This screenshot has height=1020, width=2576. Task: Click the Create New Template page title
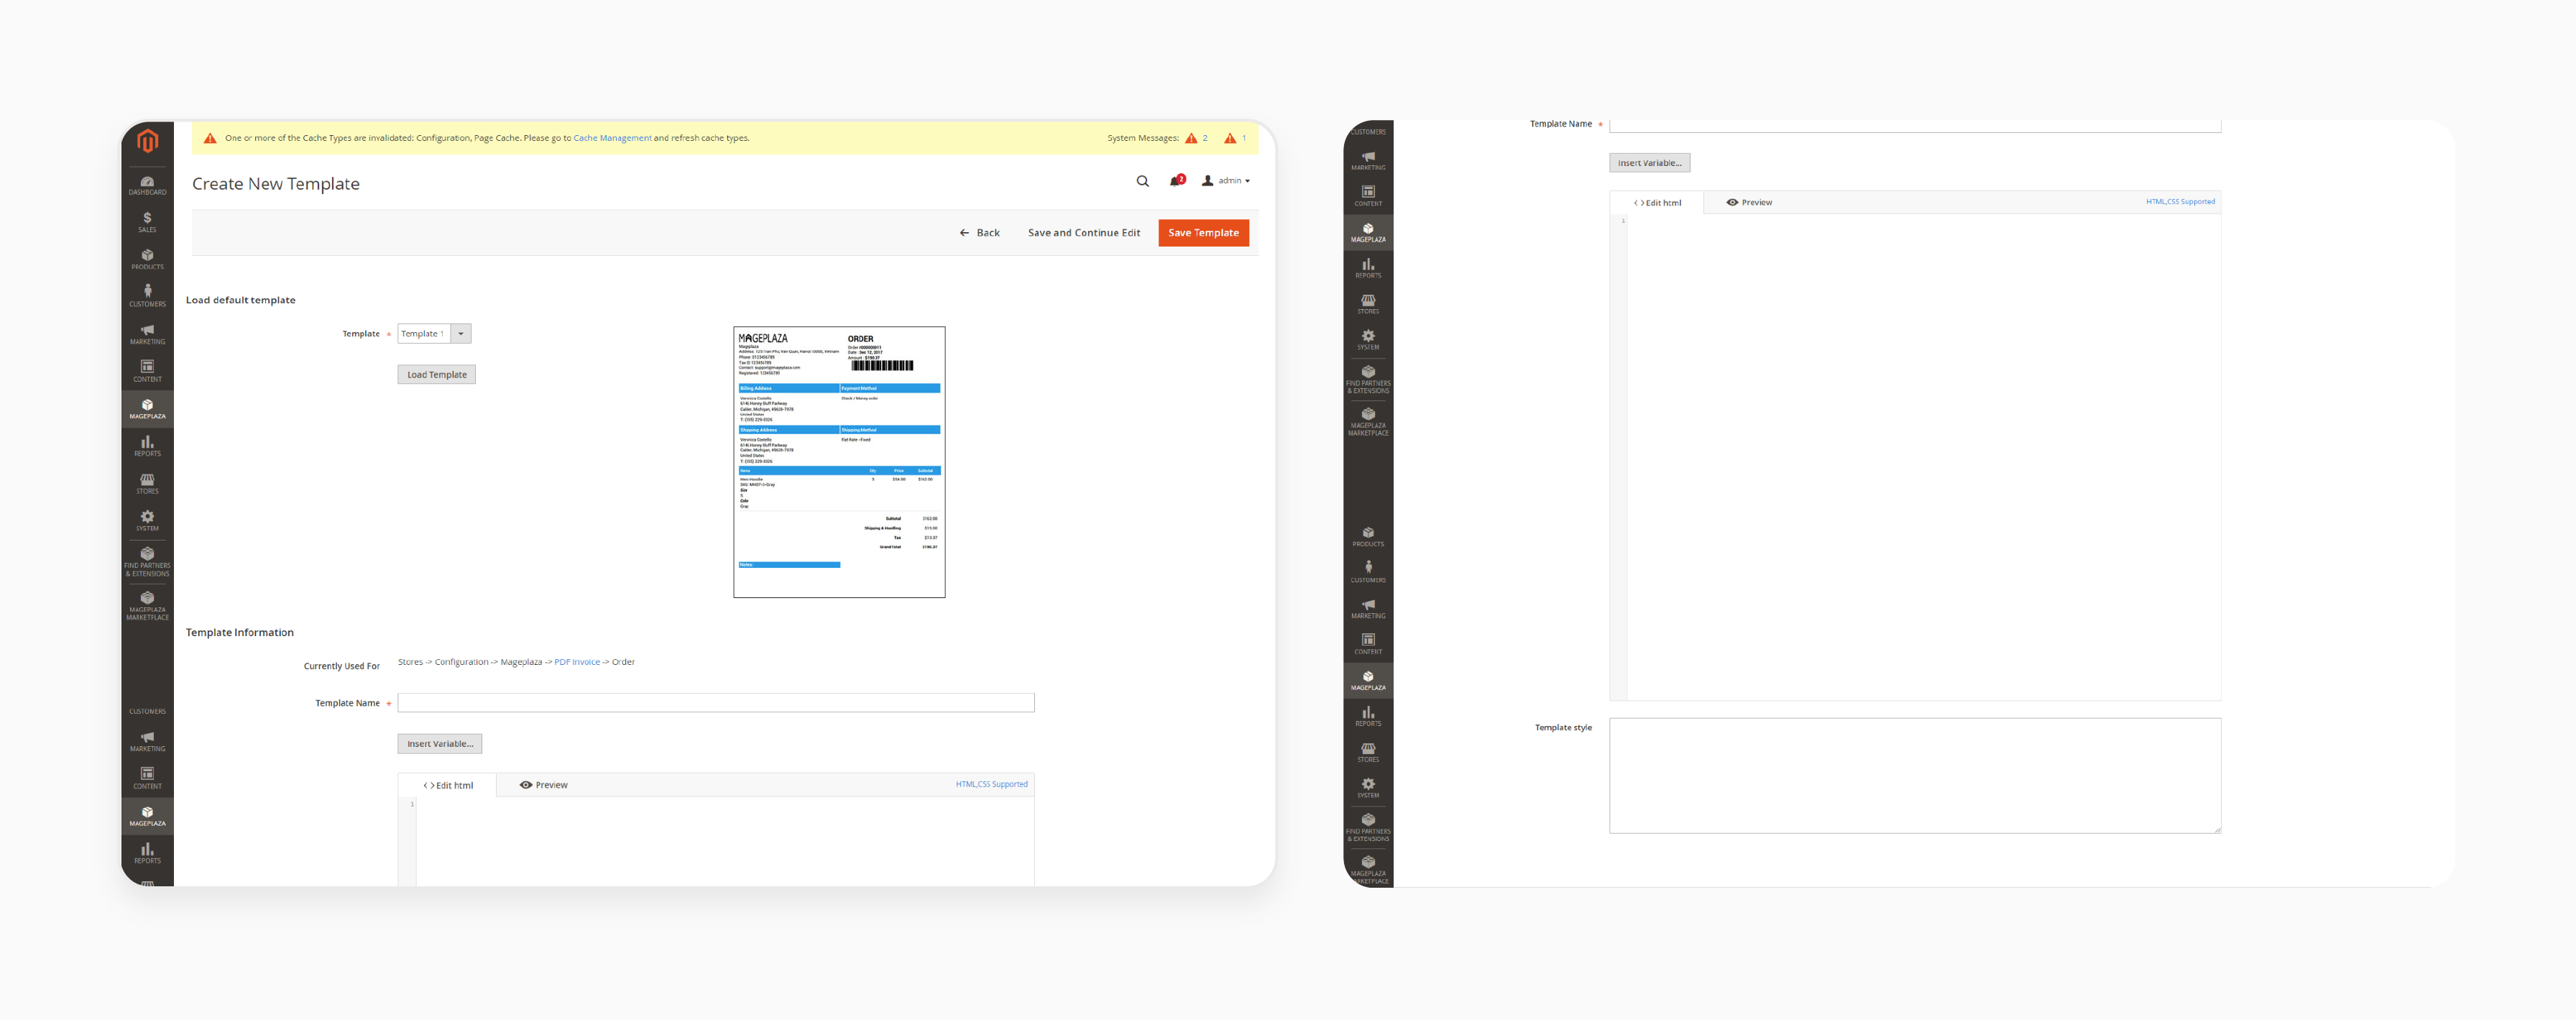pyautogui.click(x=276, y=184)
